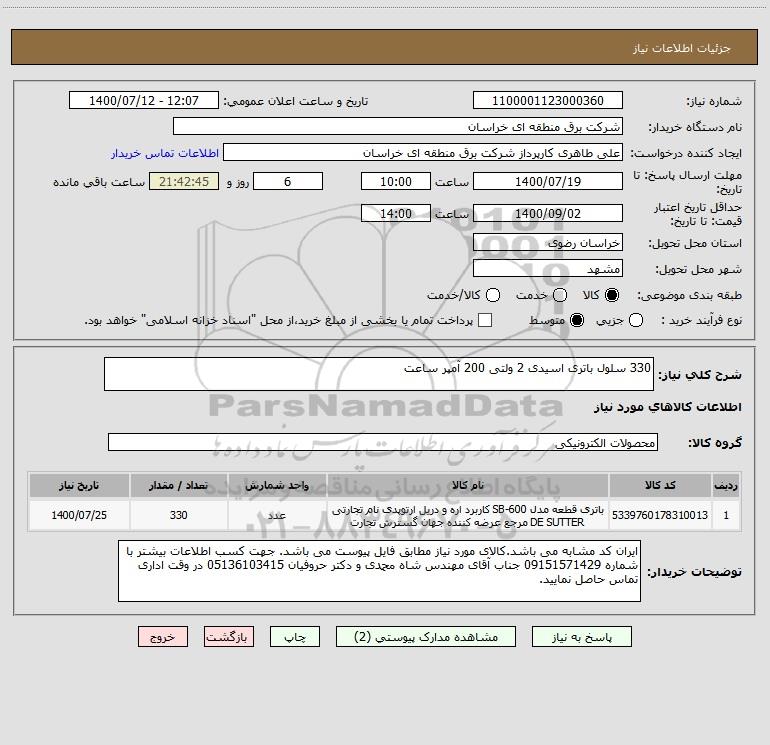Click the توضیحات خریدار label
Screen dimensions: 770x745
click(694, 572)
